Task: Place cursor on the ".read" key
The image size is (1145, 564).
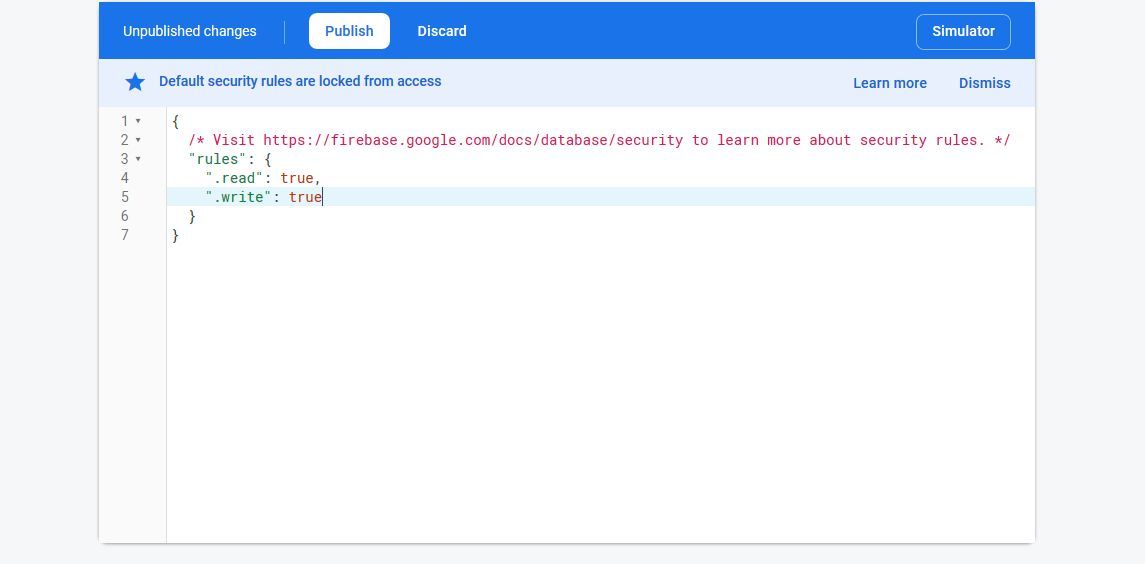Action: point(234,178)
